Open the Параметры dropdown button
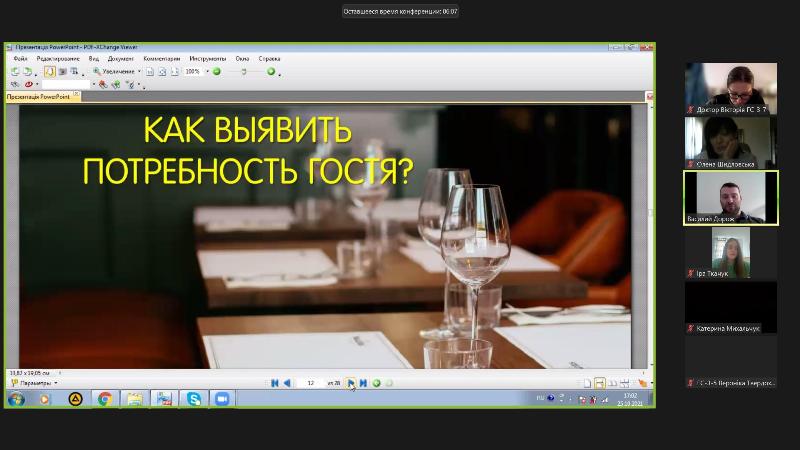Viewport: 800px width, 450px height. 34,383
